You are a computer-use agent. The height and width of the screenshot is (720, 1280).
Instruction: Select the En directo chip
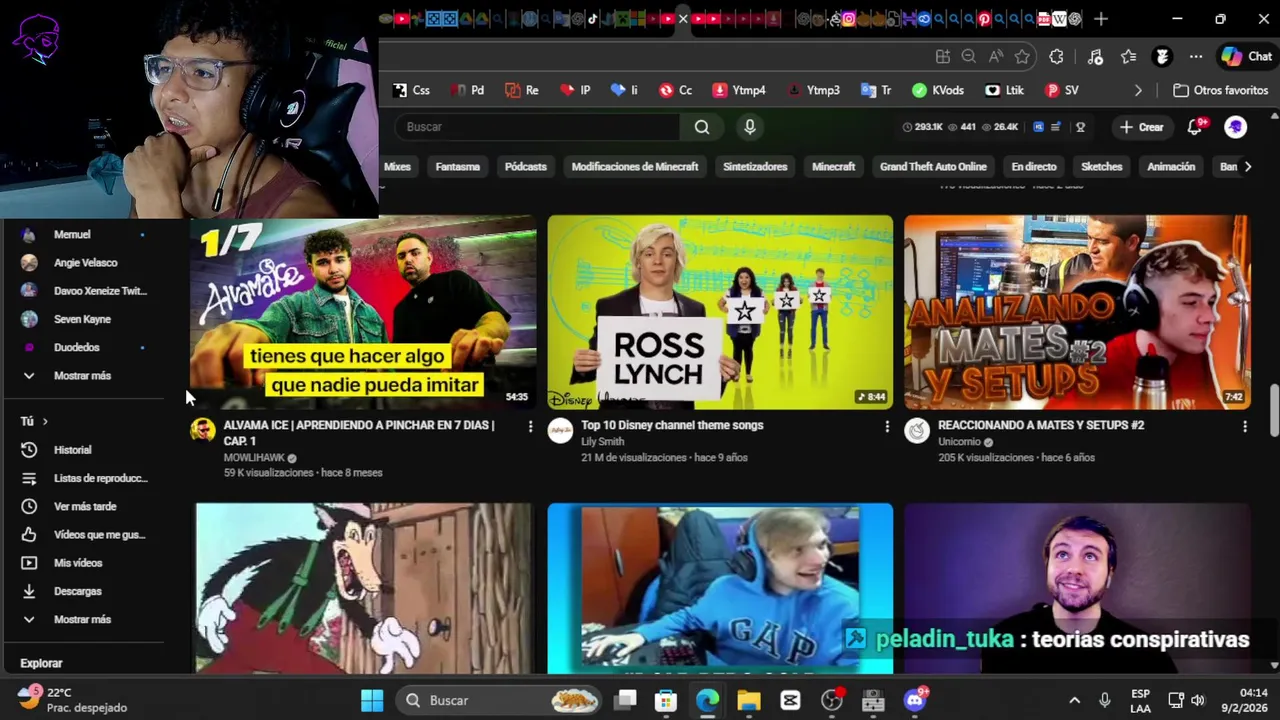pyautogui.click(x=1034, y=167)
